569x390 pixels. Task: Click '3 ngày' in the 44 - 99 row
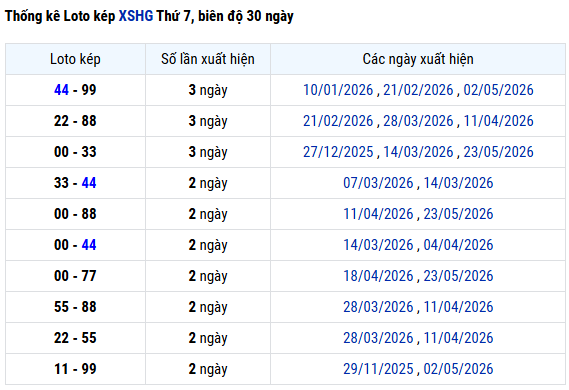click(208, 90)
